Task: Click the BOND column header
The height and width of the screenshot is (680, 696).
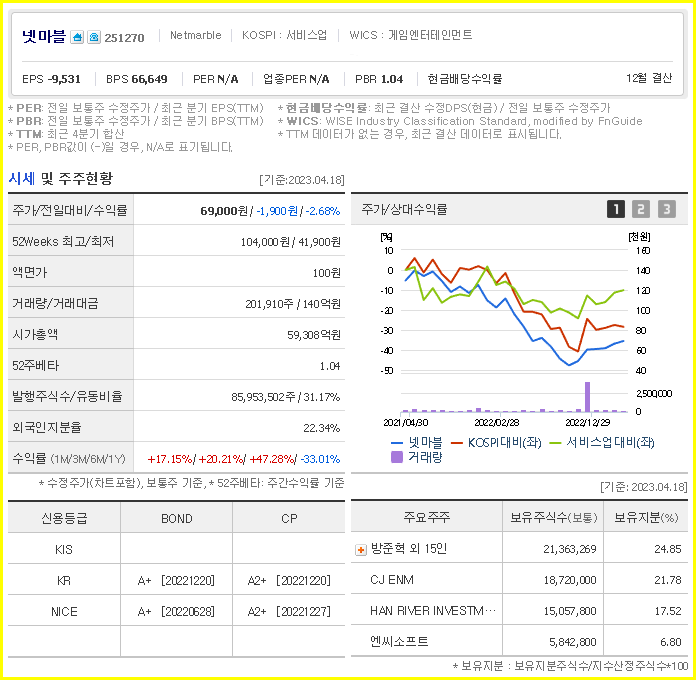Action: coord(177,518)
